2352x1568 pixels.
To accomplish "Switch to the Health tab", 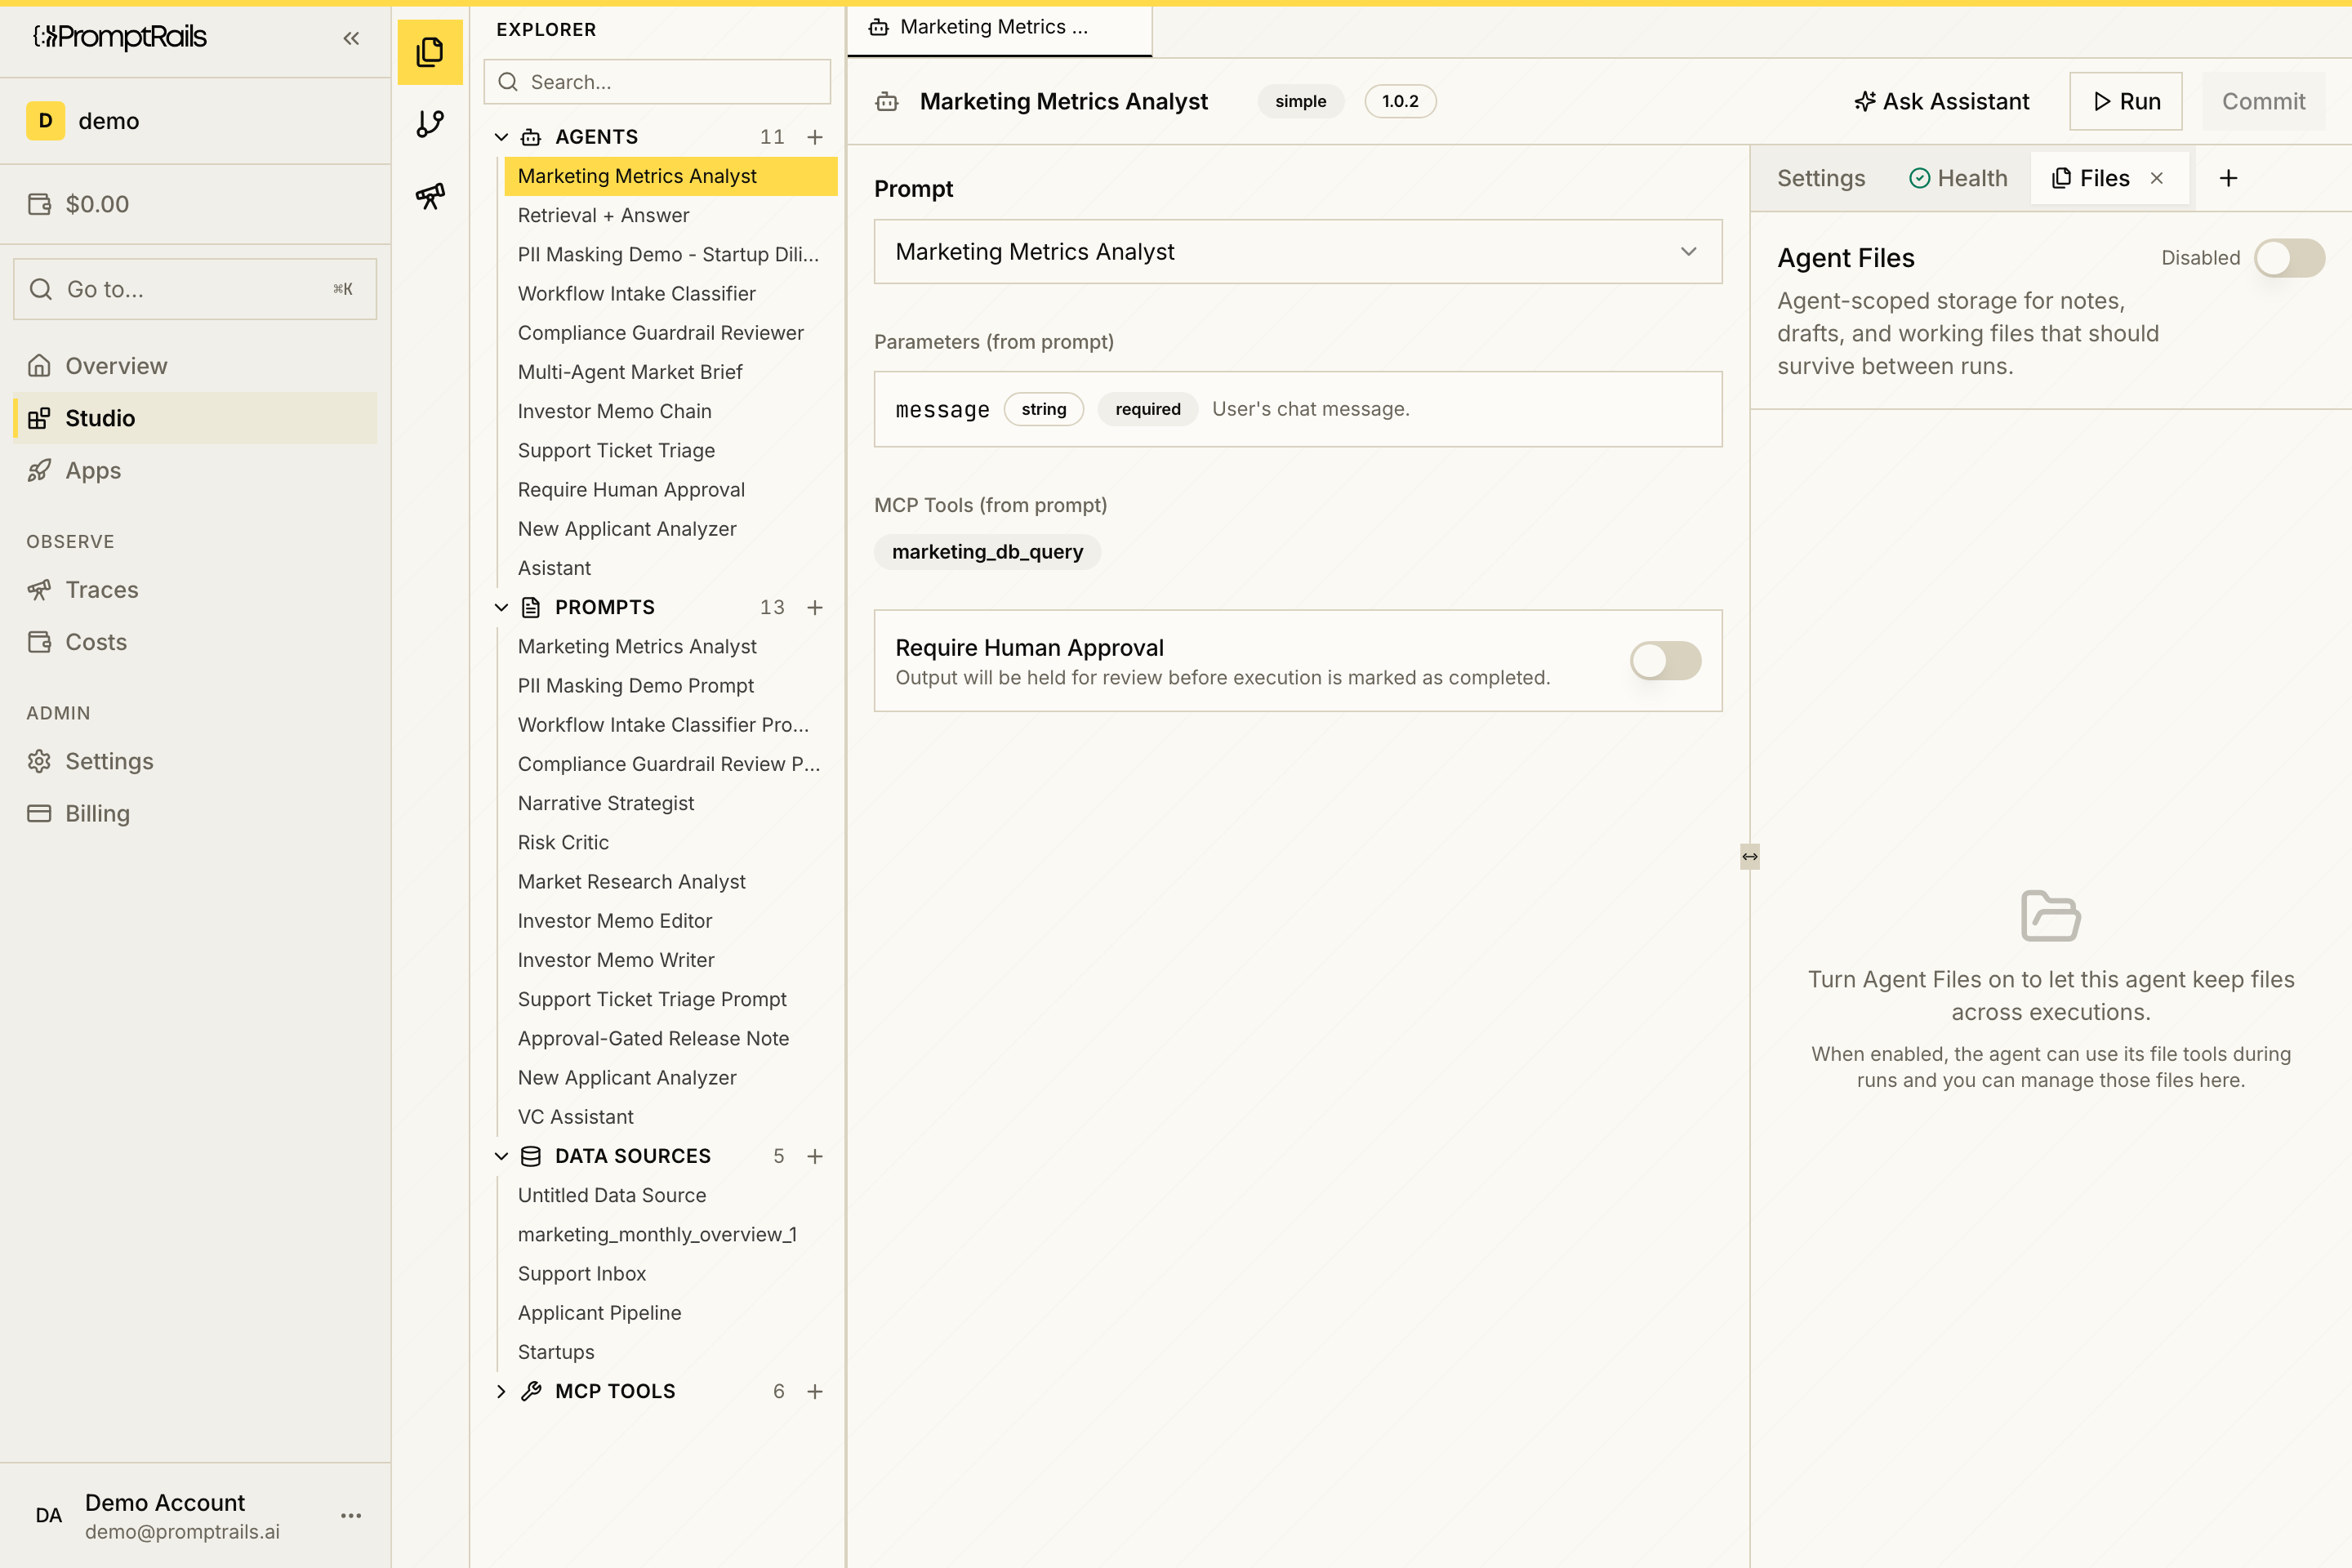I will pyautogui.click(x=1958, y=178).
